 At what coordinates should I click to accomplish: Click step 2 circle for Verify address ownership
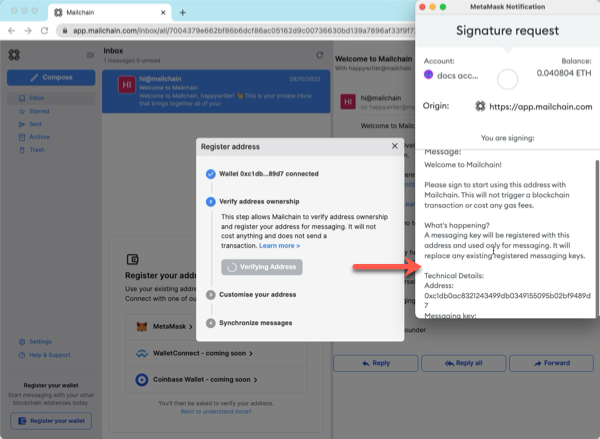(x=210, y=202)
